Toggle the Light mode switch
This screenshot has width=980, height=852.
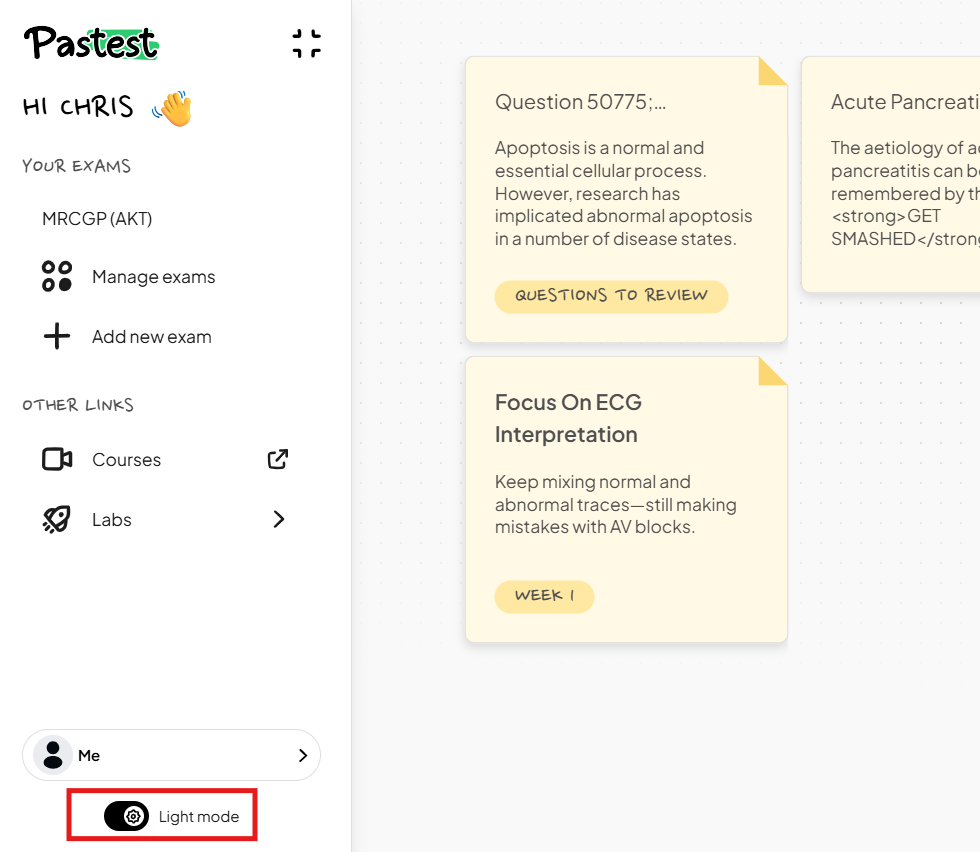point(126,816)
